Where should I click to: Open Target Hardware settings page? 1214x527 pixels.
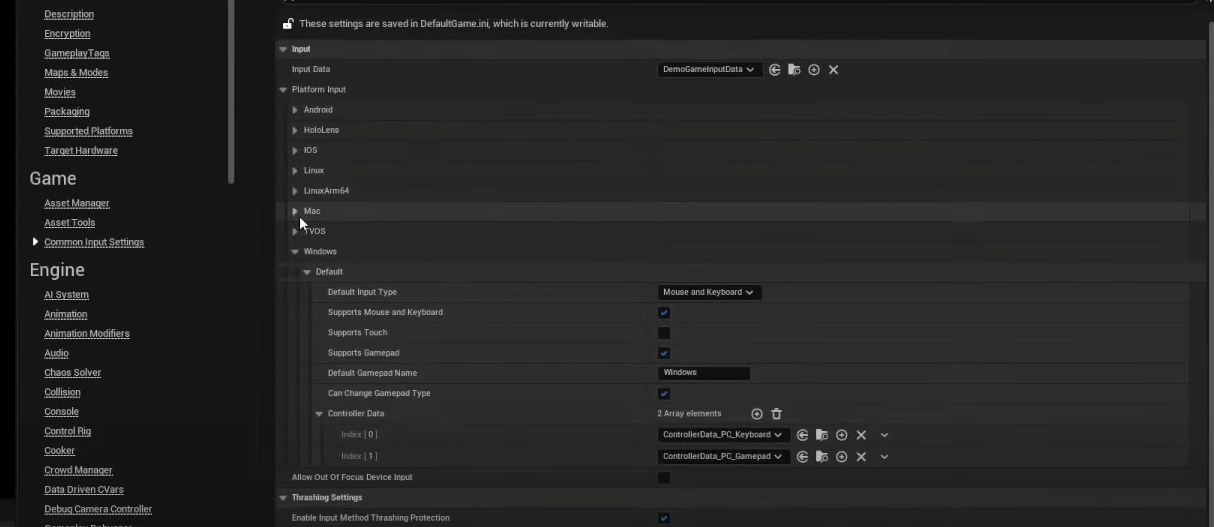click(81, 151)
